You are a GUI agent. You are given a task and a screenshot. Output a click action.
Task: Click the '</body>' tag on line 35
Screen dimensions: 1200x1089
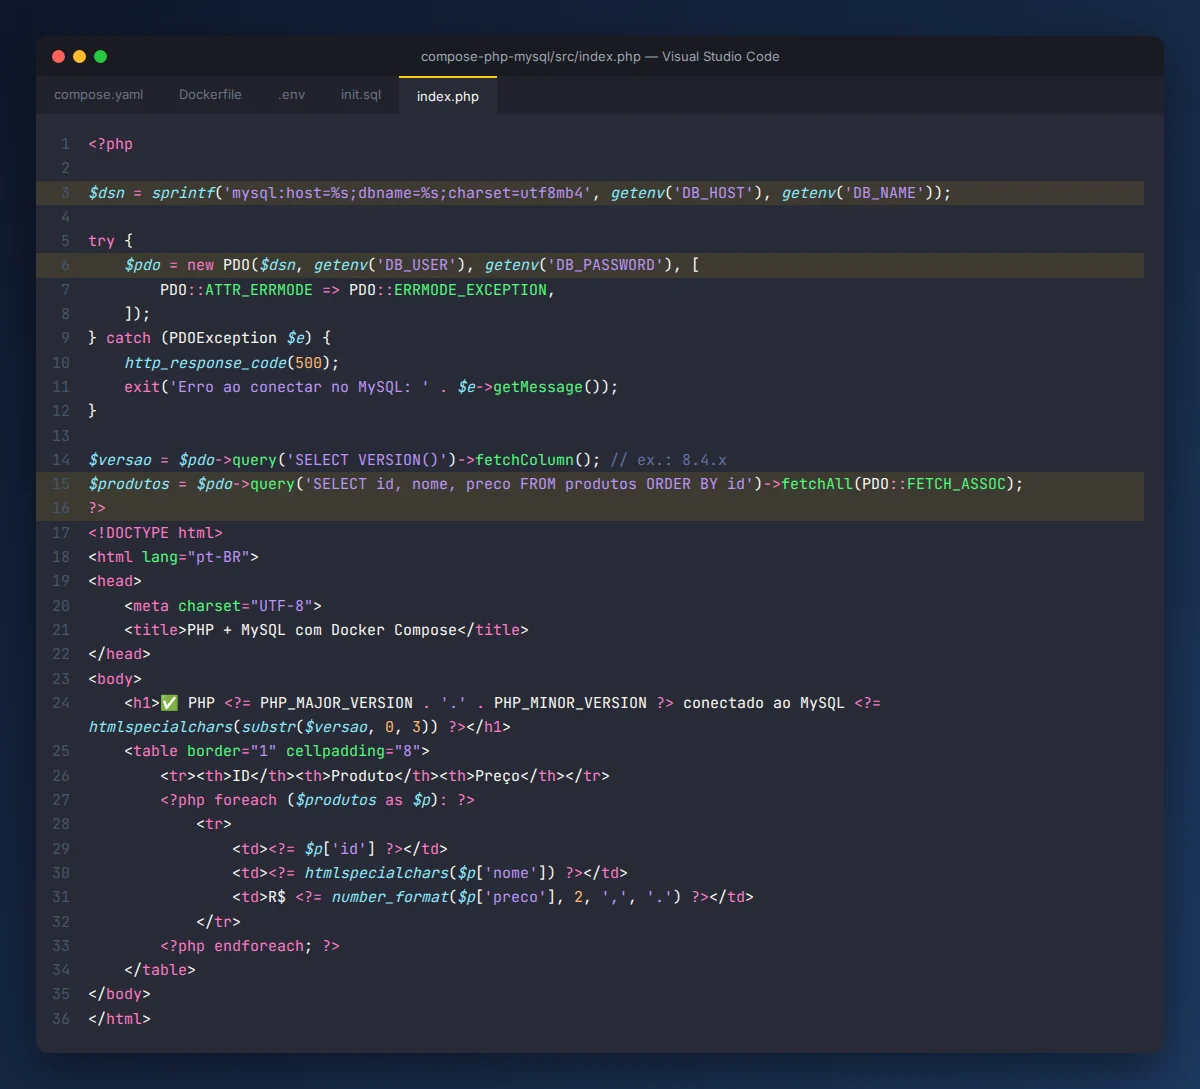[x=120, y=994]
